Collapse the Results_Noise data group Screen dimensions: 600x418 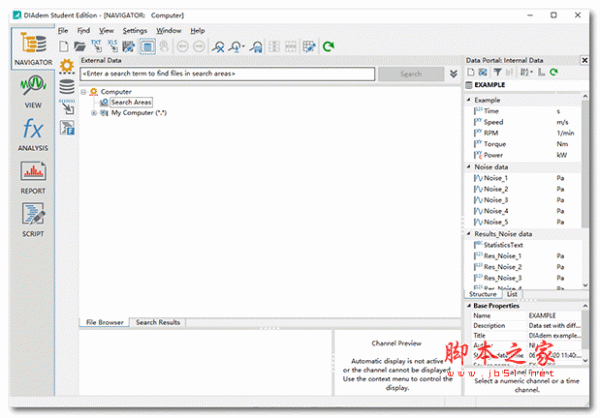coord(469,233)
